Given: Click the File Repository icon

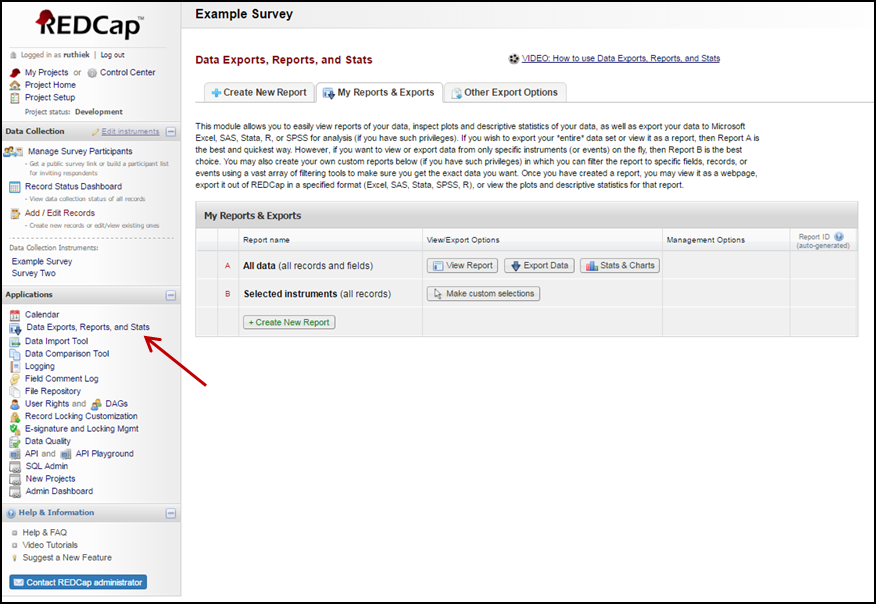Looking at the screenshot, I should [15, 391].
